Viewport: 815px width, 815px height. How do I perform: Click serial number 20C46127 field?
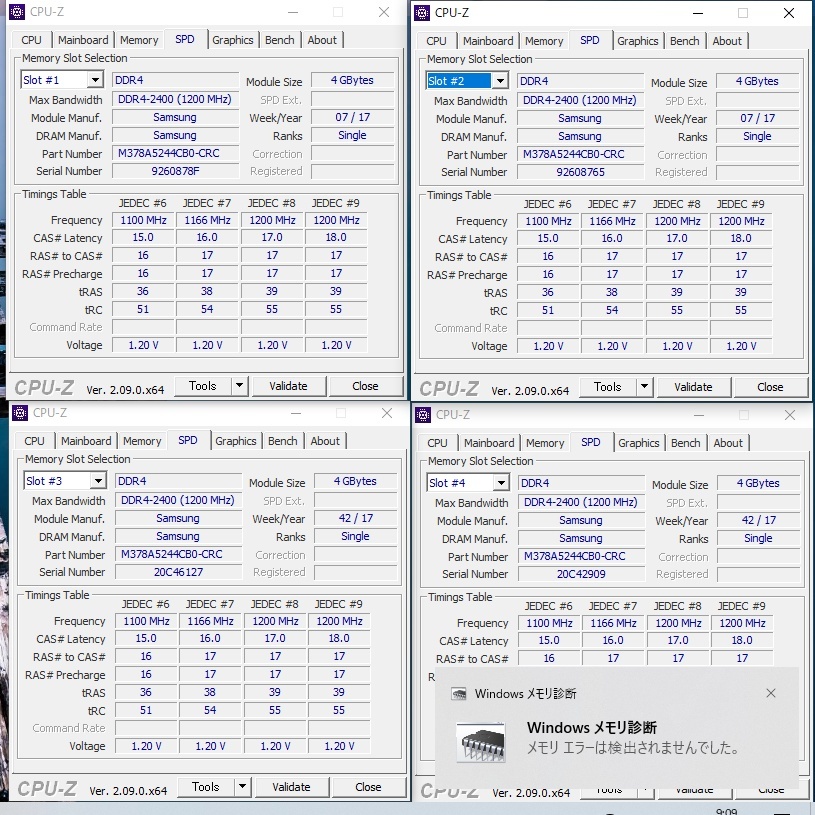(178, 572)
